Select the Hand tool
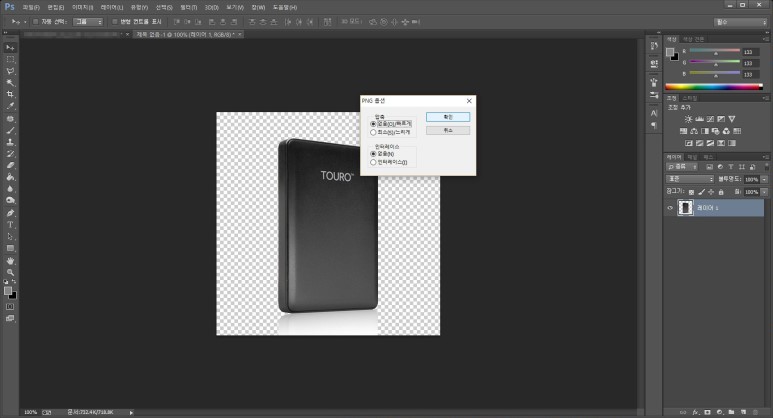The image size is (773, 418). (10, 261)
